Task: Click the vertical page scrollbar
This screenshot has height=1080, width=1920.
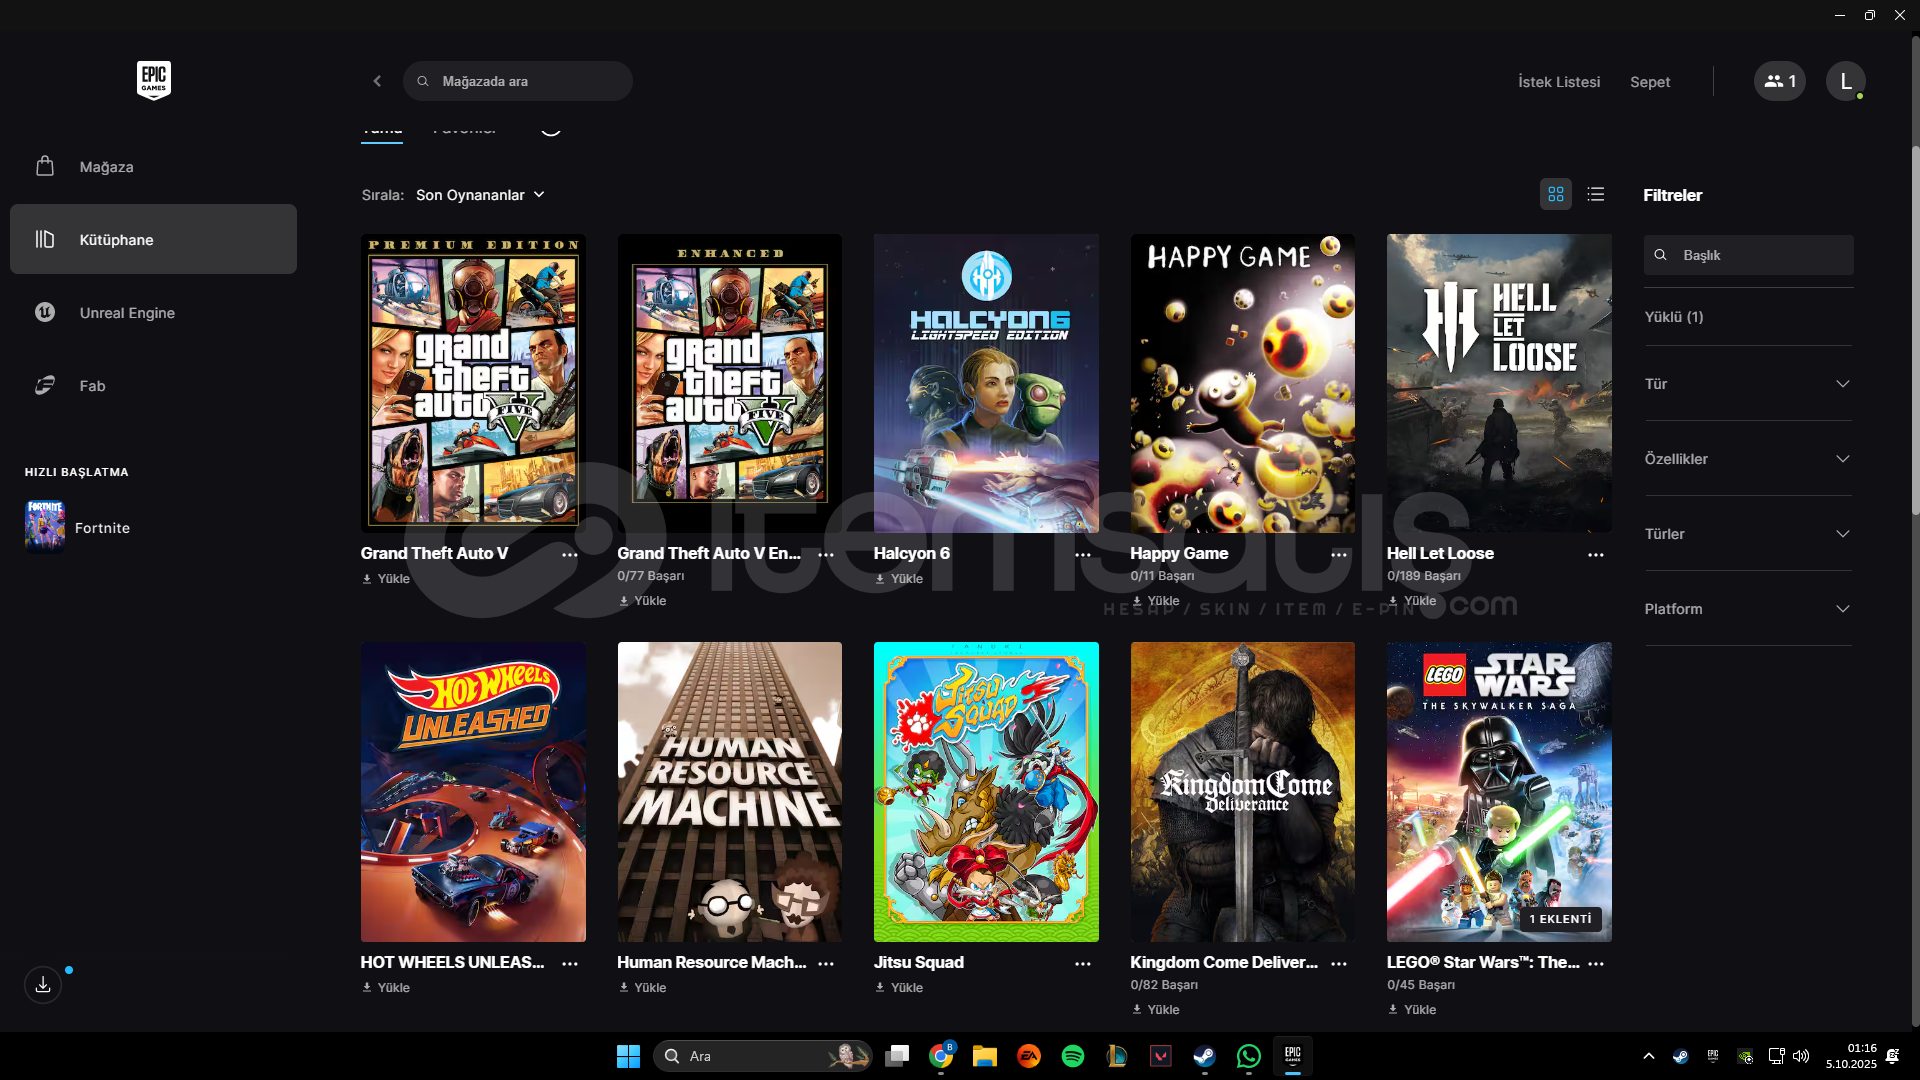Action: pyautogui.click(x=1915, y=330)
